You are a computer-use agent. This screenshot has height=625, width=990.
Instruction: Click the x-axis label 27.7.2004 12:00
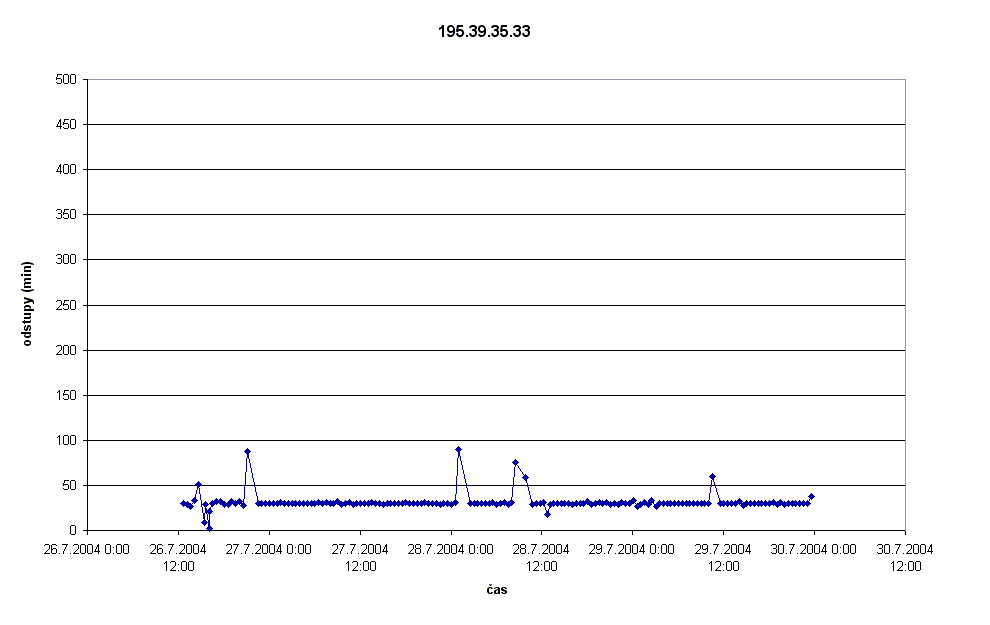pyautogui.click(x=360, y=557)
